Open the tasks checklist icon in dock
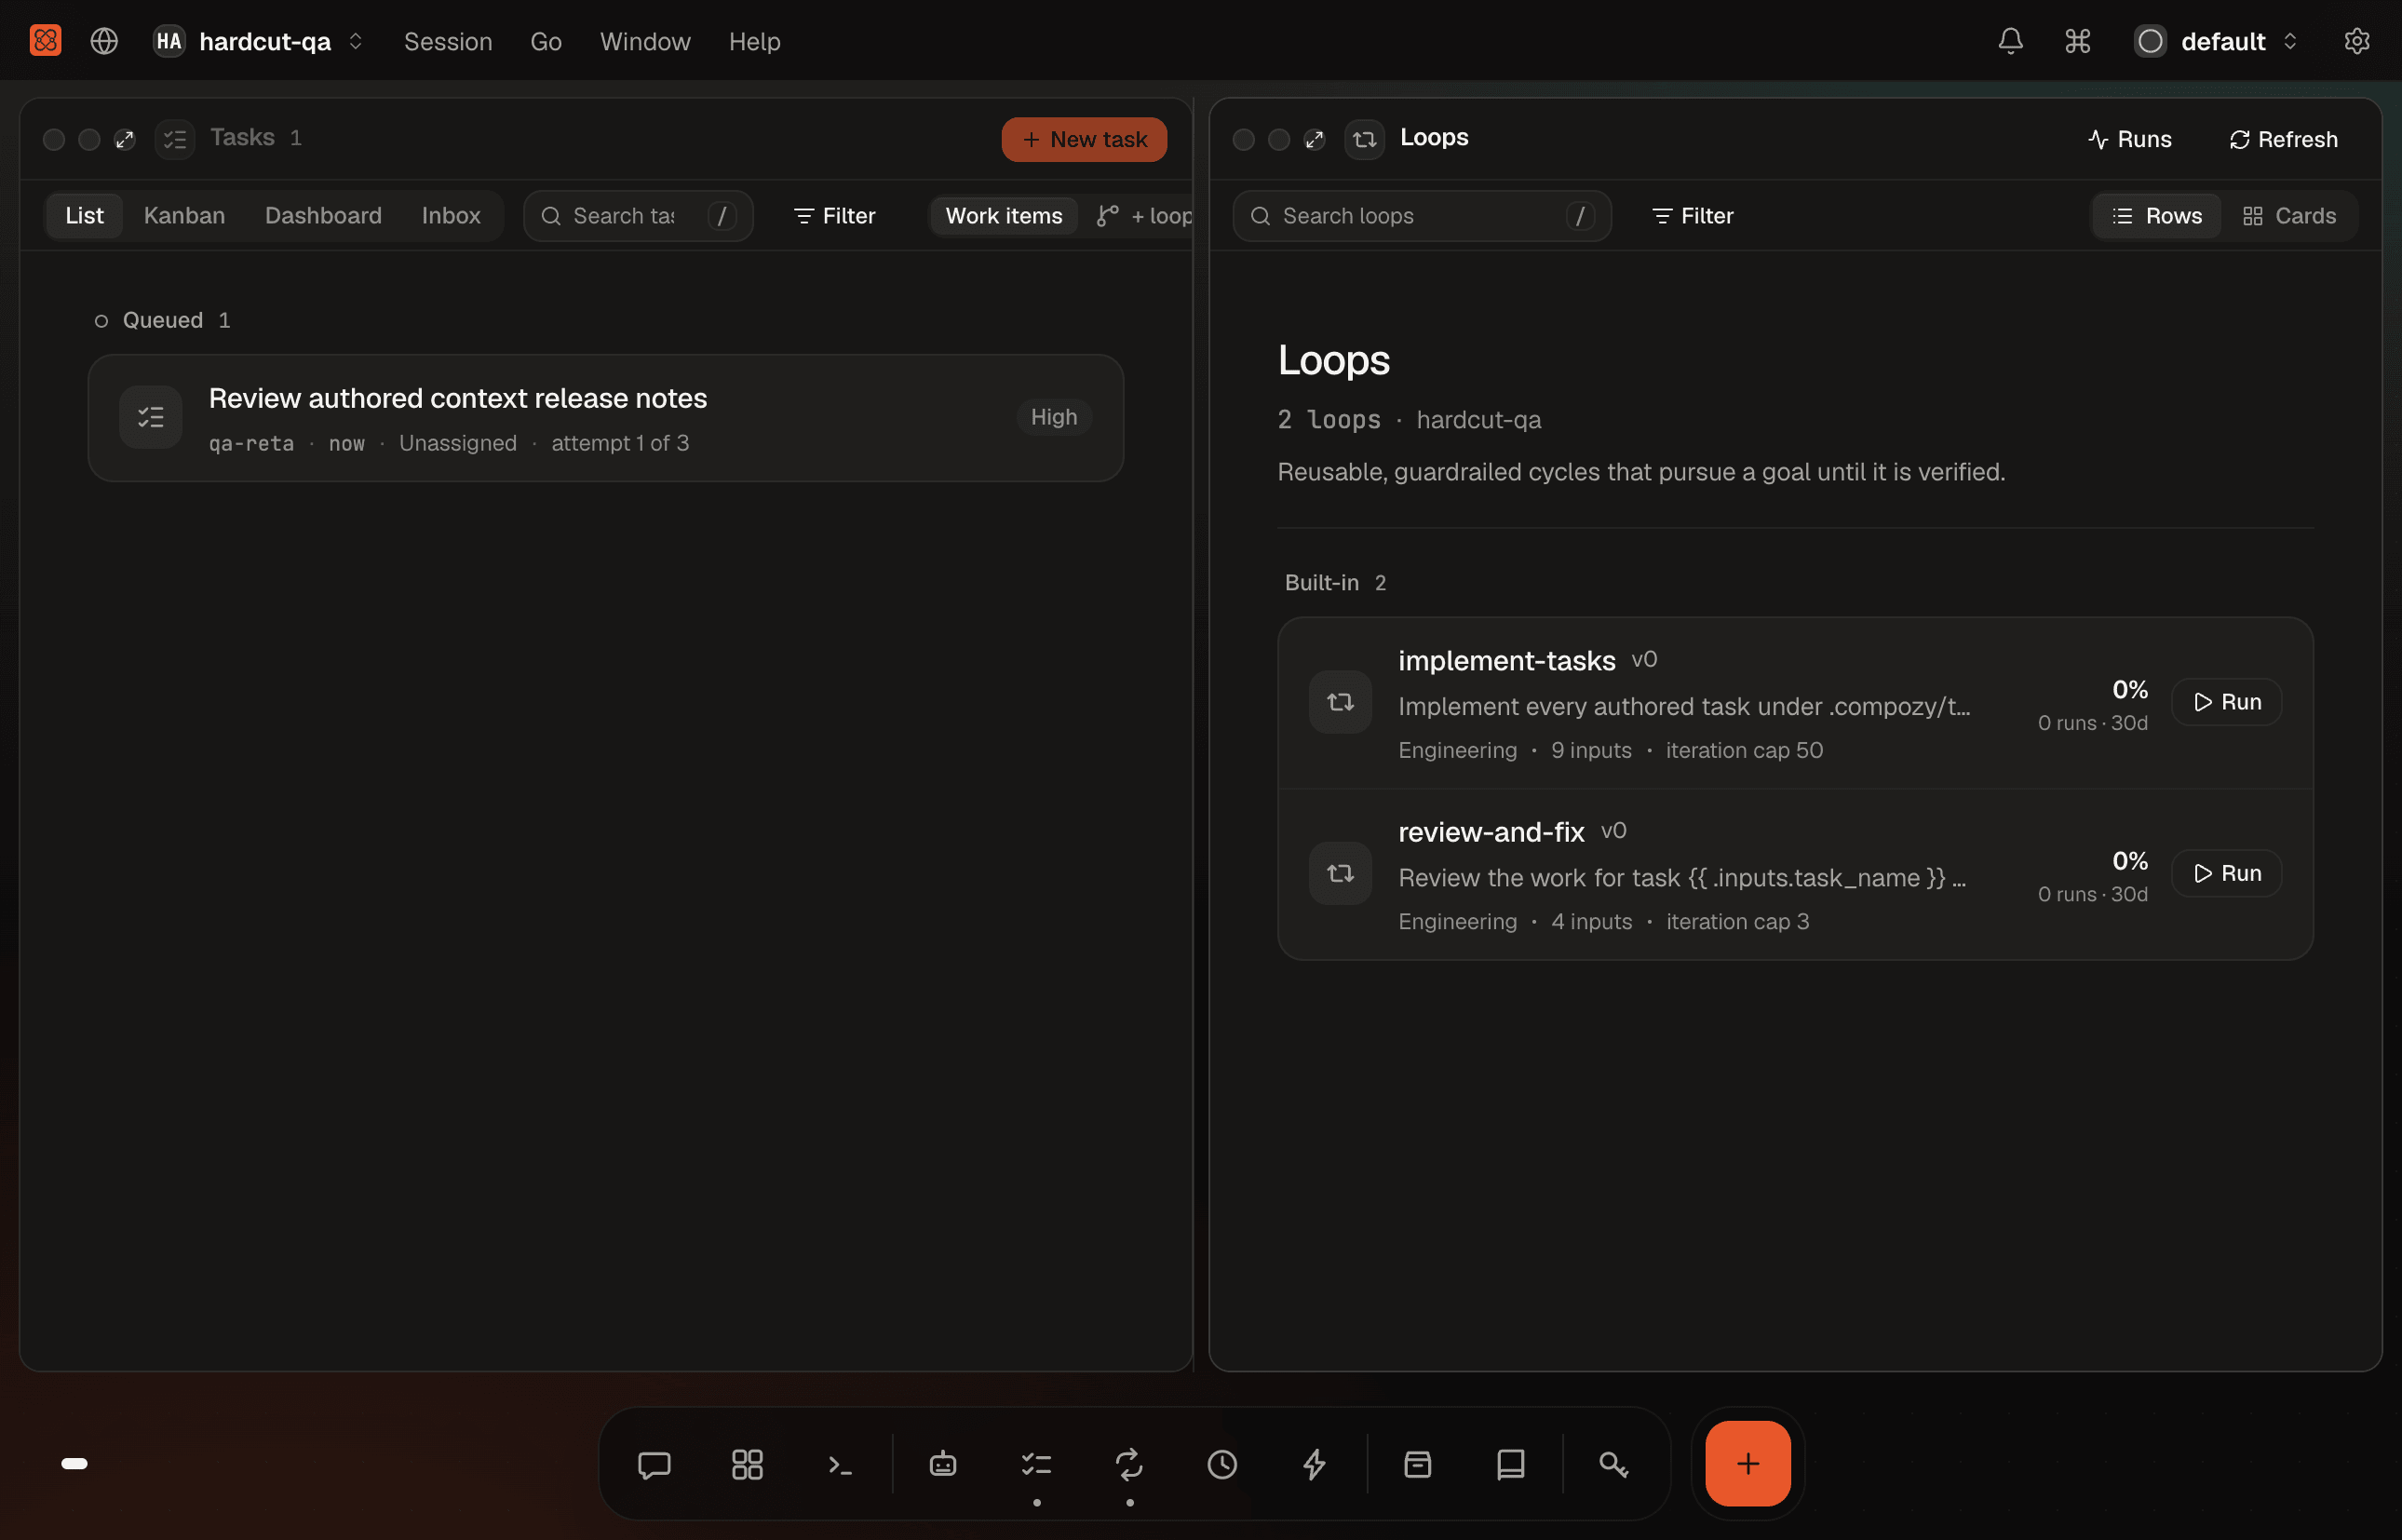This screenshot has width=2402, height=1540. 1036,1464
